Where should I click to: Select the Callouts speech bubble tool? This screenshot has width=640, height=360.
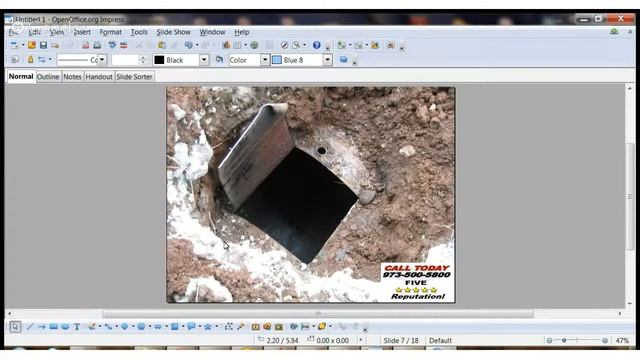click(191, 327)
